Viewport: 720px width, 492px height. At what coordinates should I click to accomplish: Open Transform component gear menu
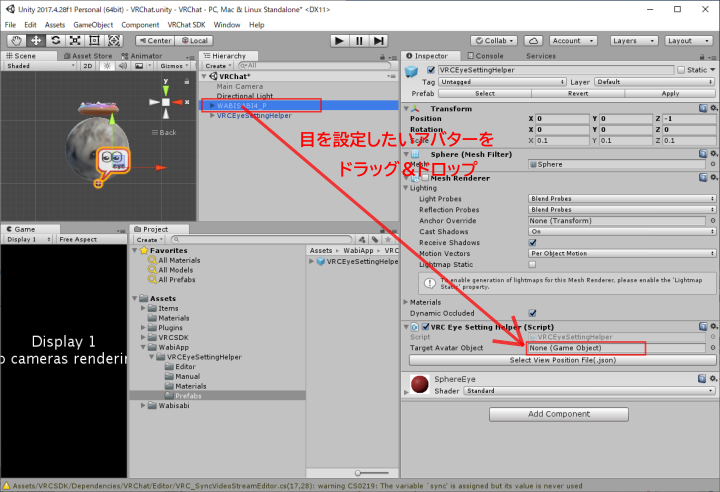pos(714,108)
